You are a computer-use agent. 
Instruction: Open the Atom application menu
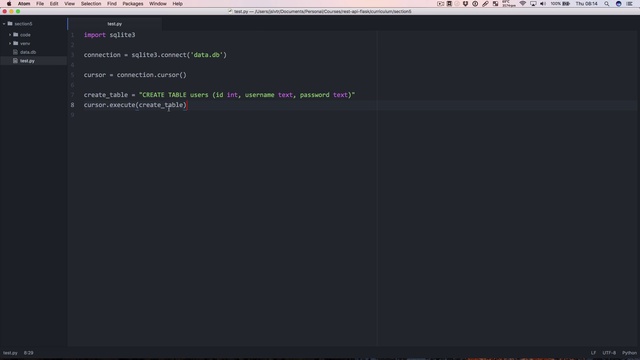[24, 4]
